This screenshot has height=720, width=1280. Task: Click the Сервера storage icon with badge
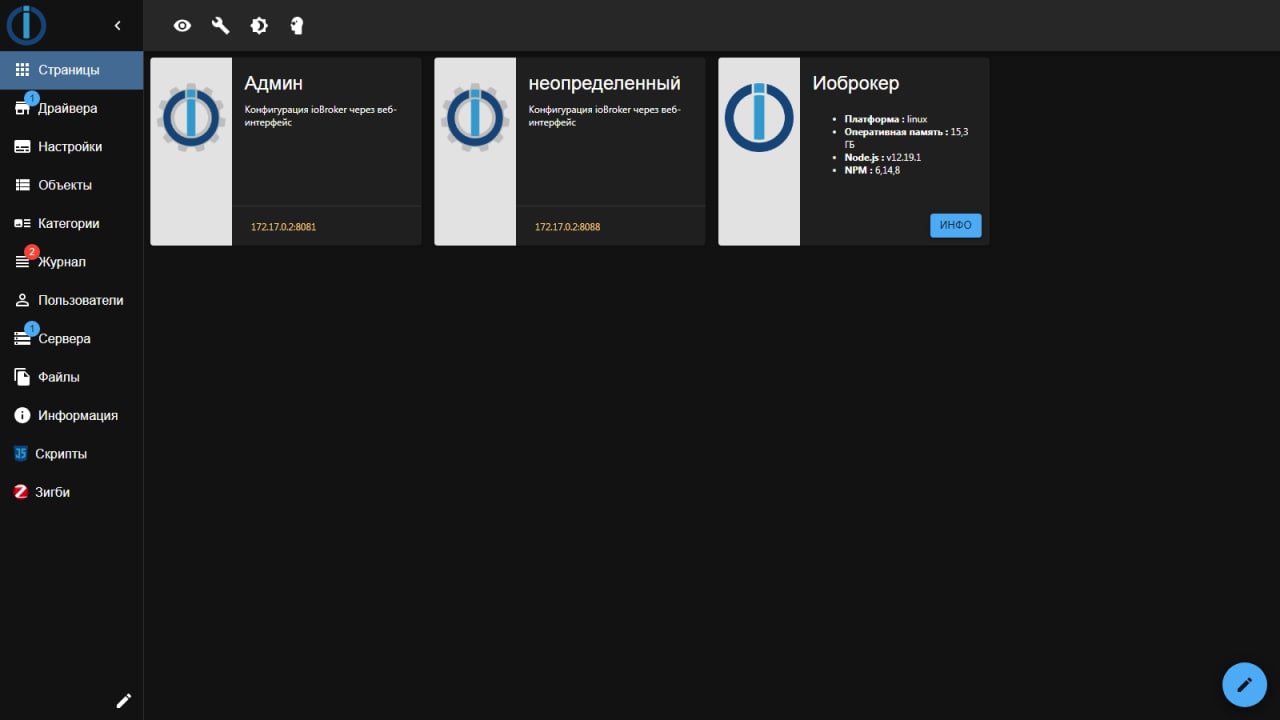(22, 340)
